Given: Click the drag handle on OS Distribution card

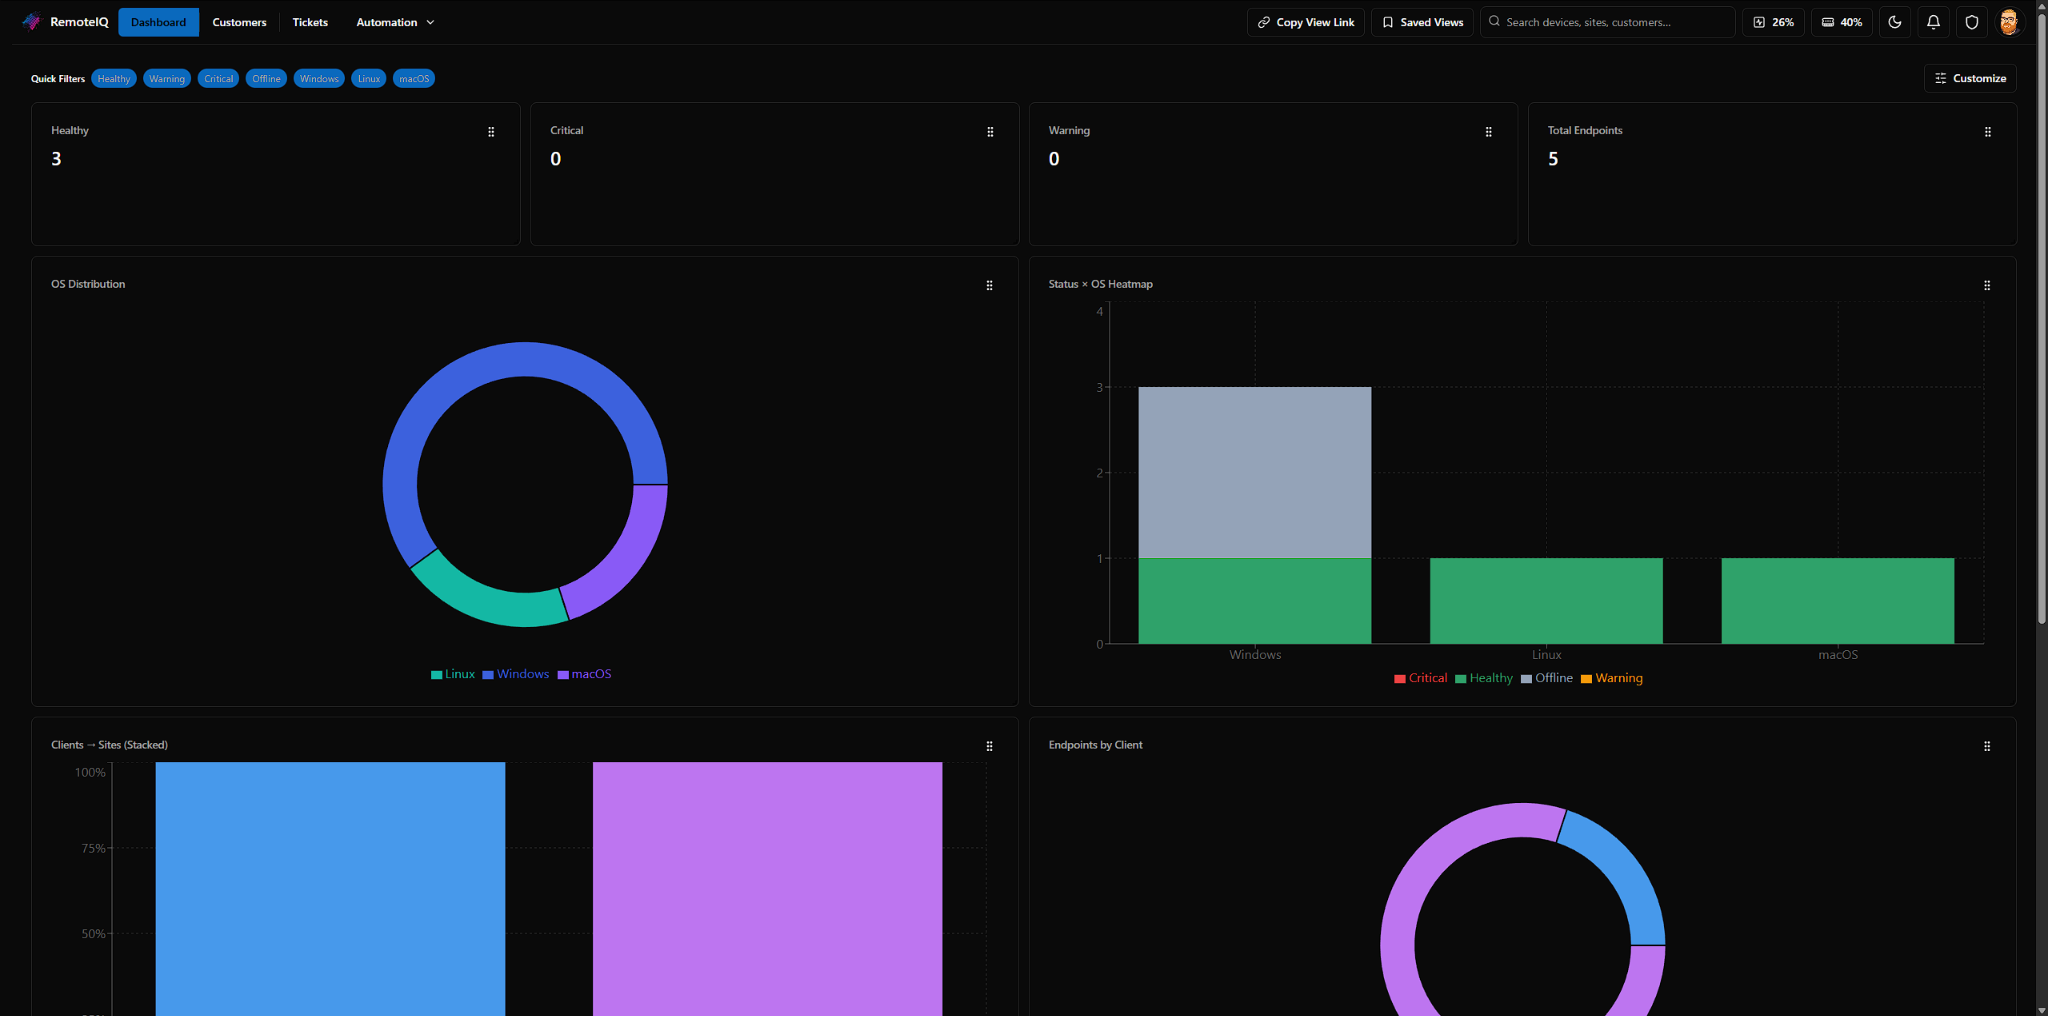Looking at the screenshot, I should [x=989, y=285].
